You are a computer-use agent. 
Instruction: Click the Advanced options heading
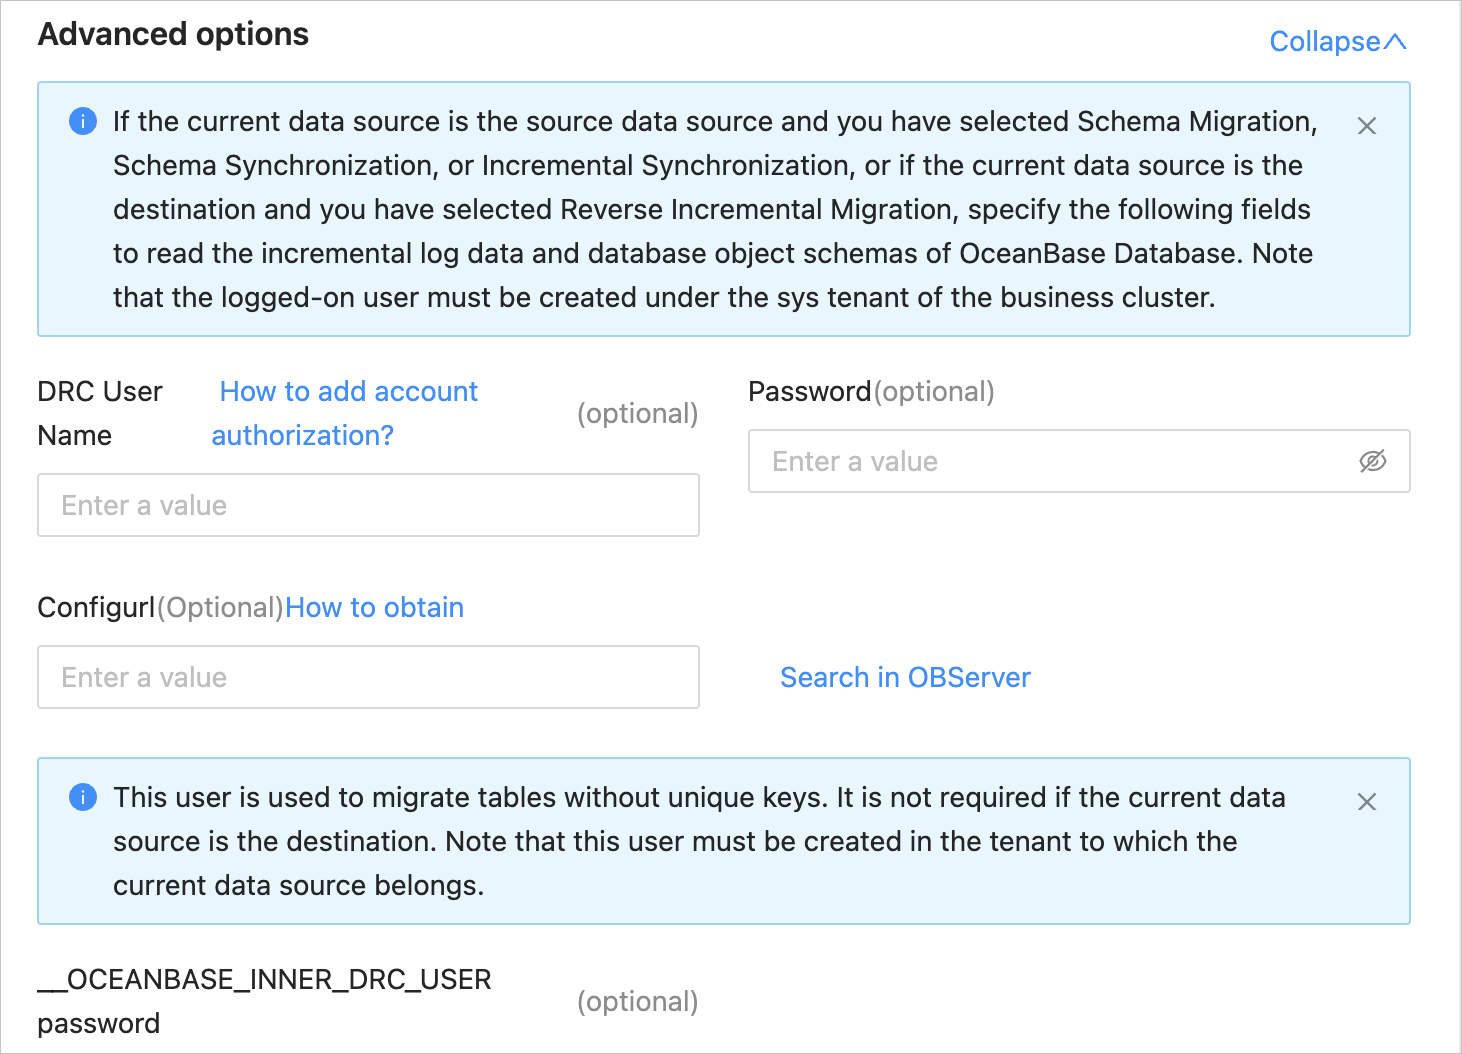point(173,35)
